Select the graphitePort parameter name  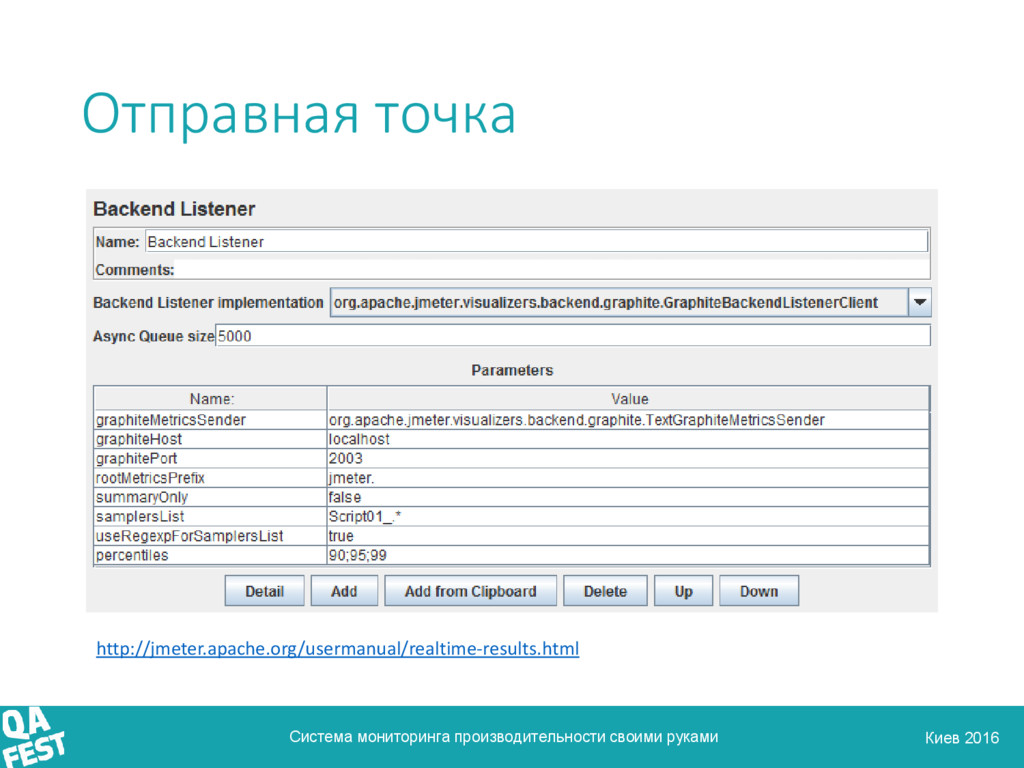(x=210, y=458)
